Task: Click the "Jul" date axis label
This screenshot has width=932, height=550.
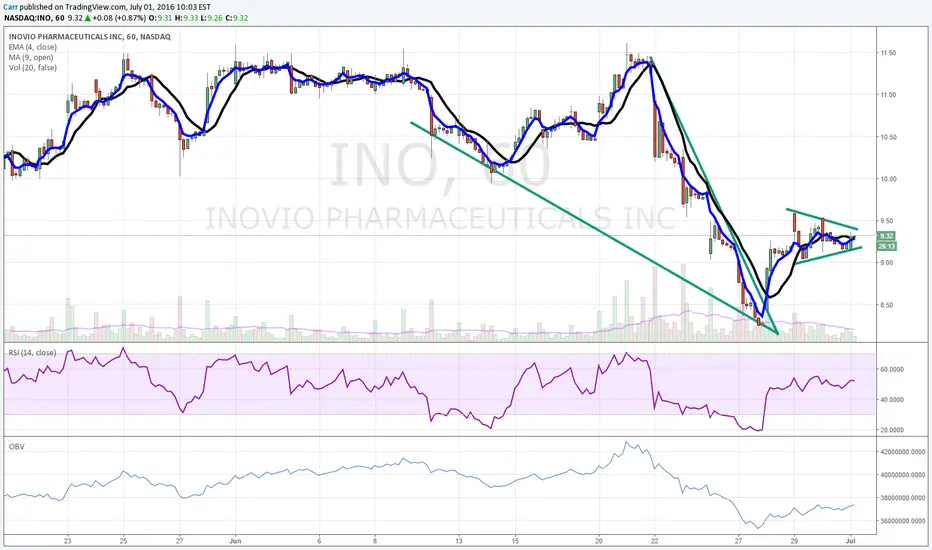Action: coord(850,541)
